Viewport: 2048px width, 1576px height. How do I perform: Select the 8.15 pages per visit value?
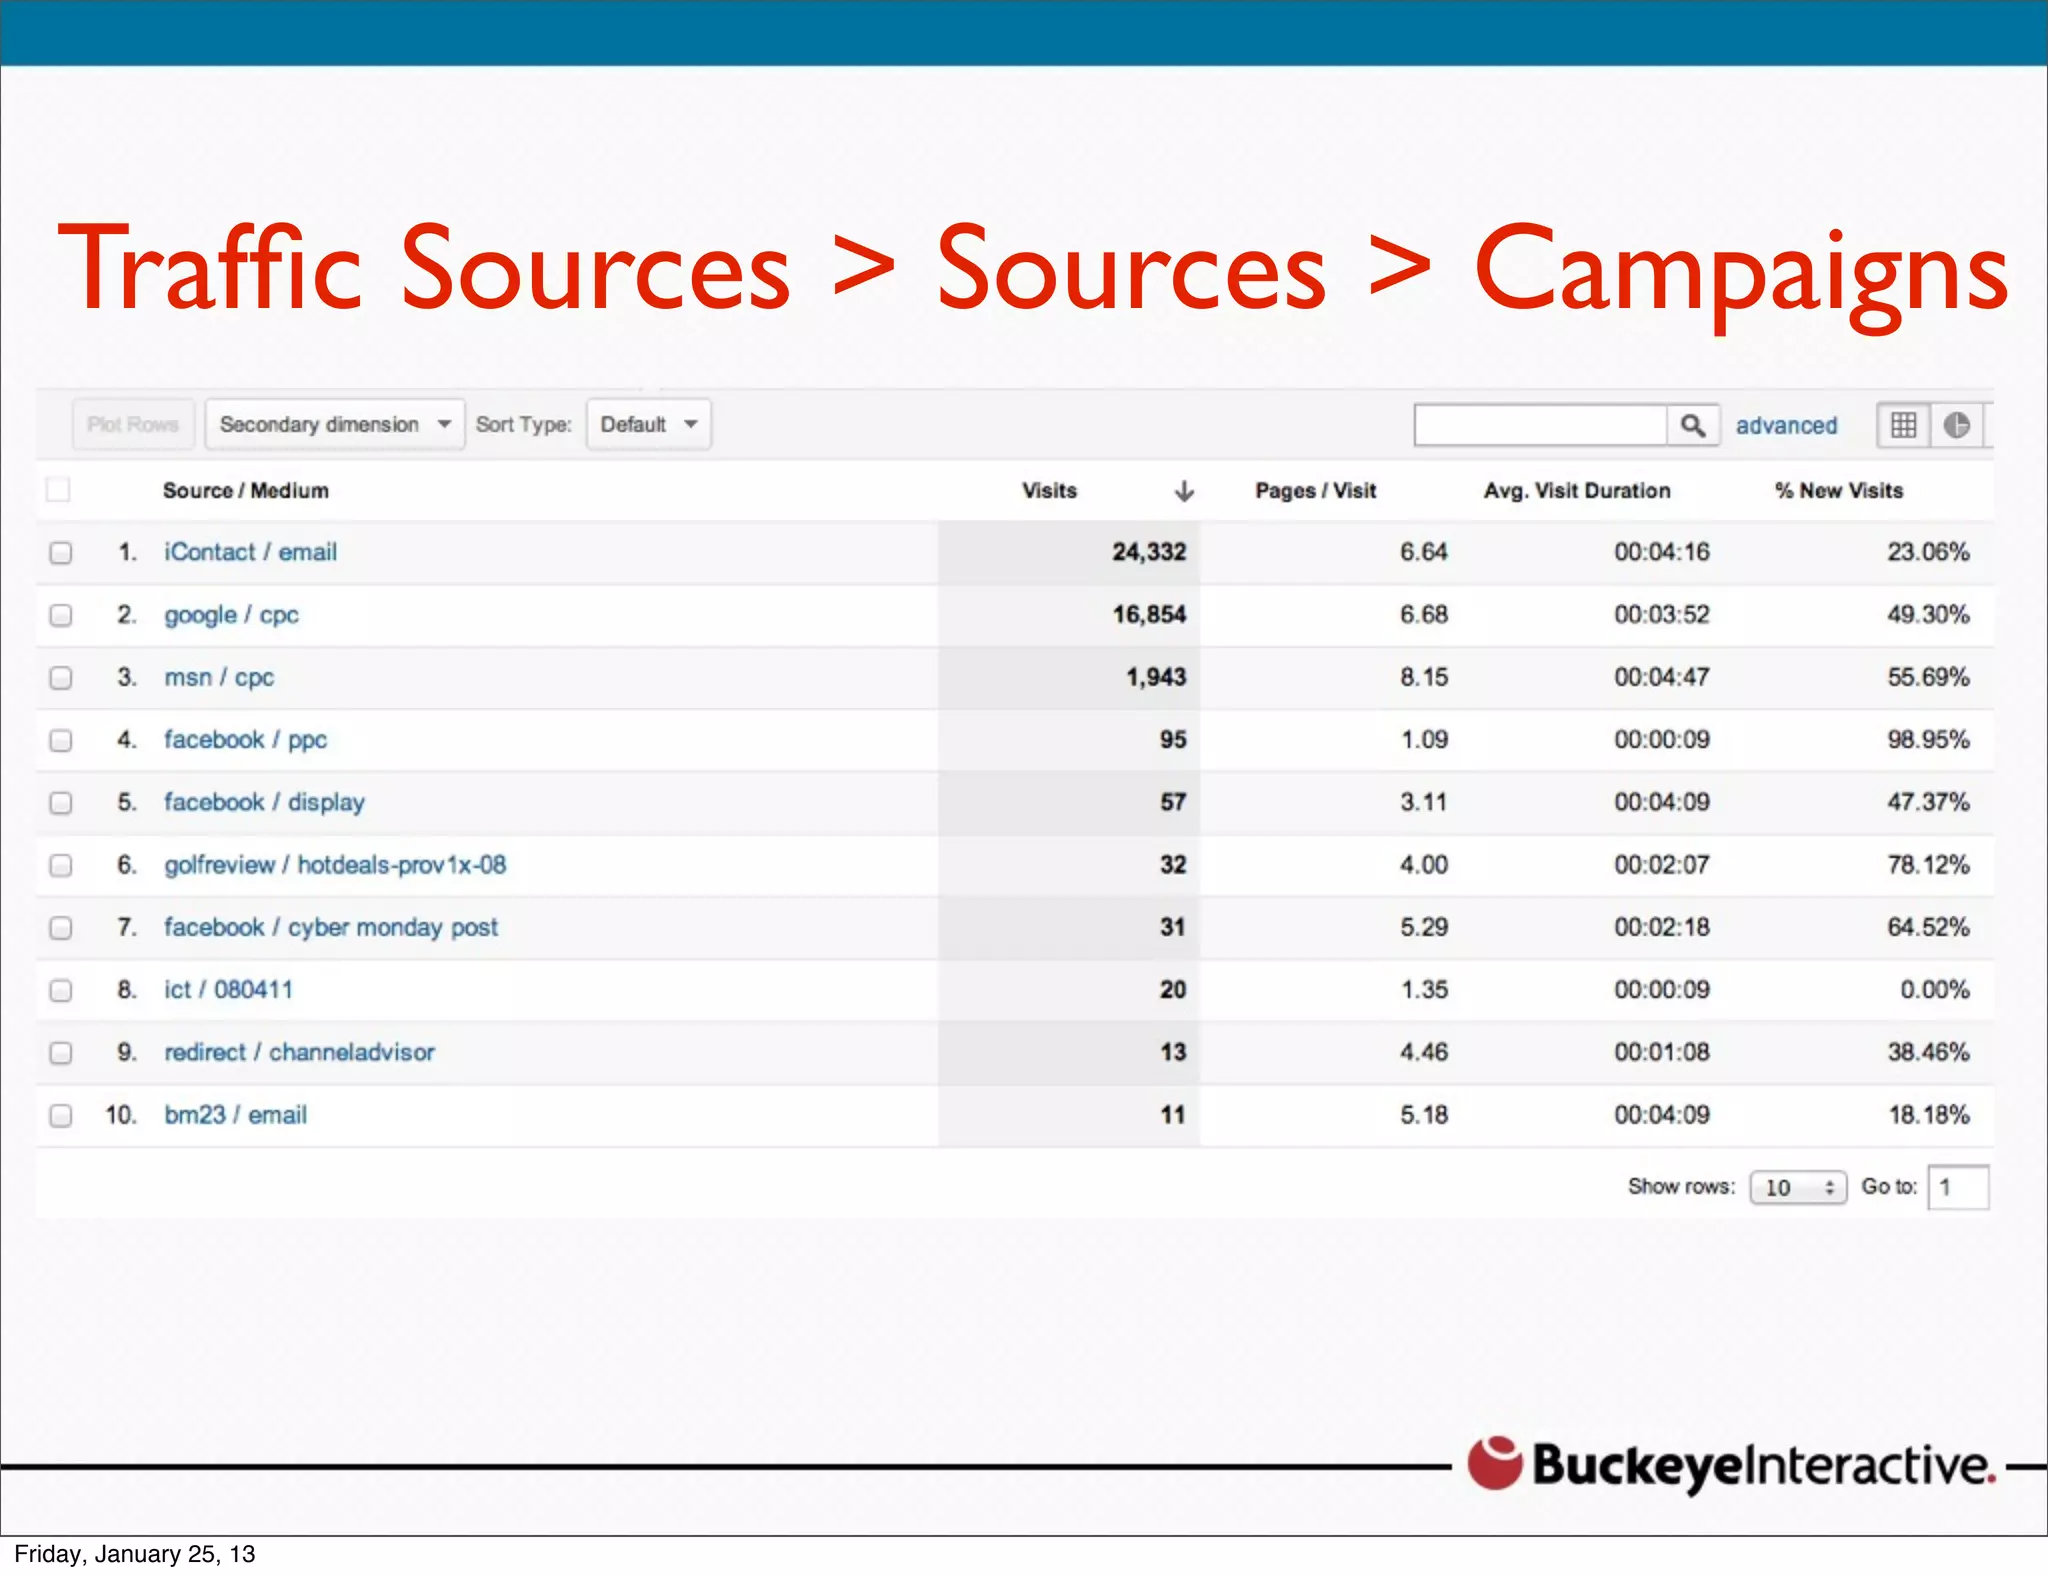1424,677
